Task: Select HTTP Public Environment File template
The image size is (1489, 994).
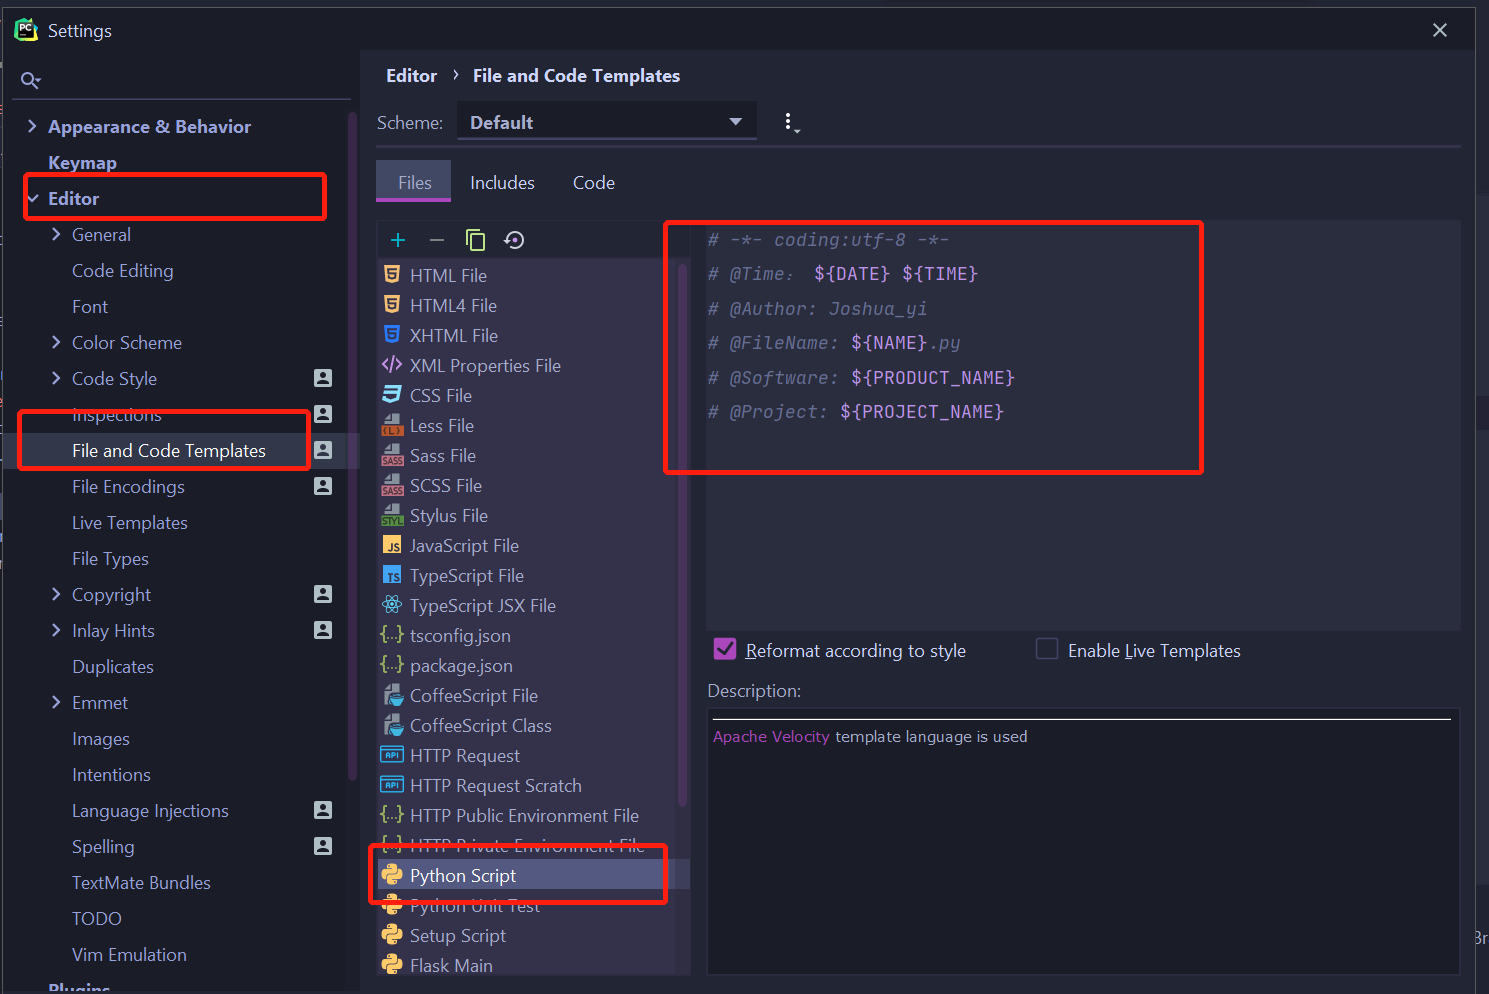Action: coord(524,815)
